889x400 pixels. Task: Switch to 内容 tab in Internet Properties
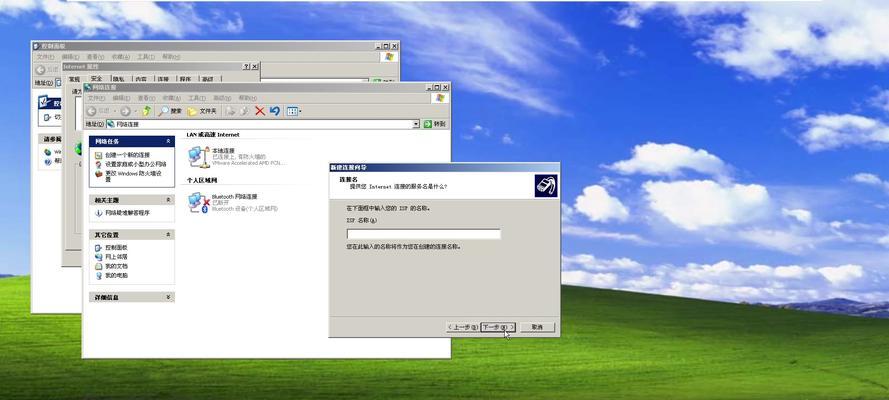pyautogui.click(x=141, y=79)
